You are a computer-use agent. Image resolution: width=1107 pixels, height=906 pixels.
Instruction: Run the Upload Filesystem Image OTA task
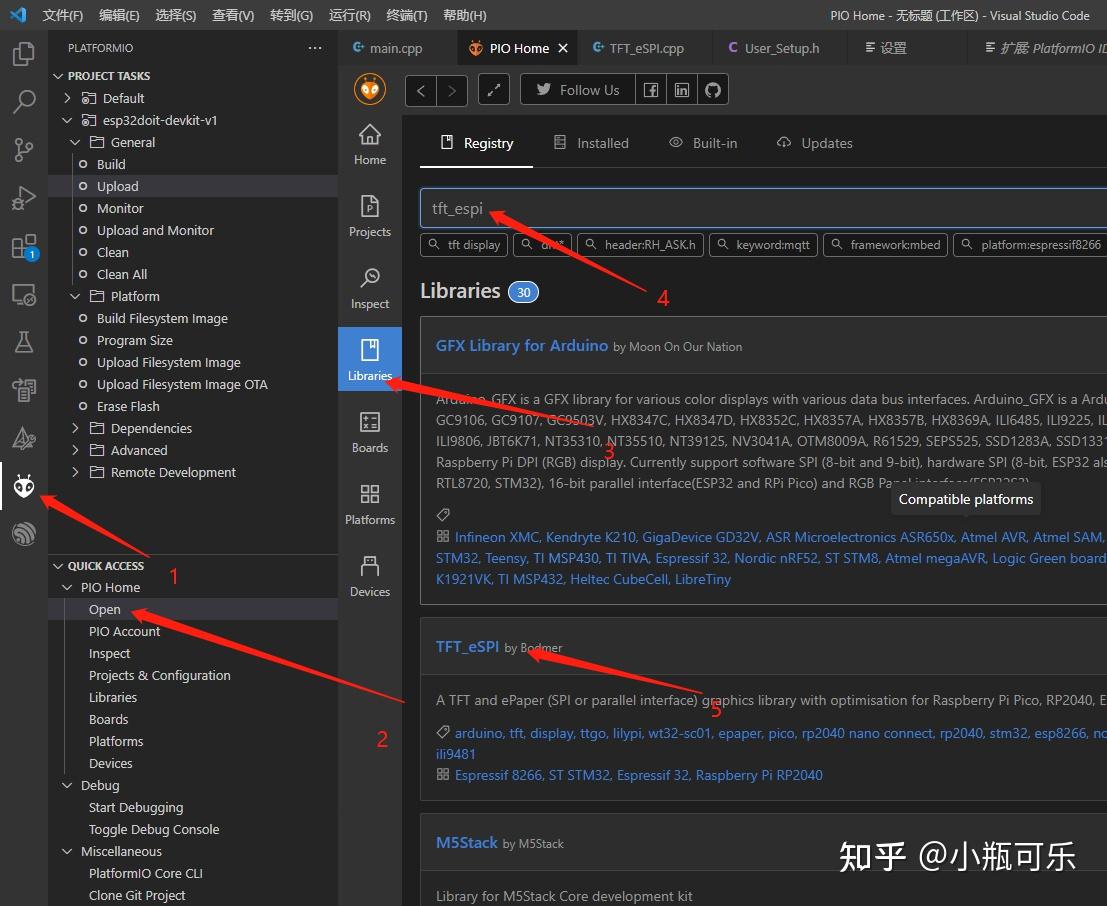coord(193,384)
